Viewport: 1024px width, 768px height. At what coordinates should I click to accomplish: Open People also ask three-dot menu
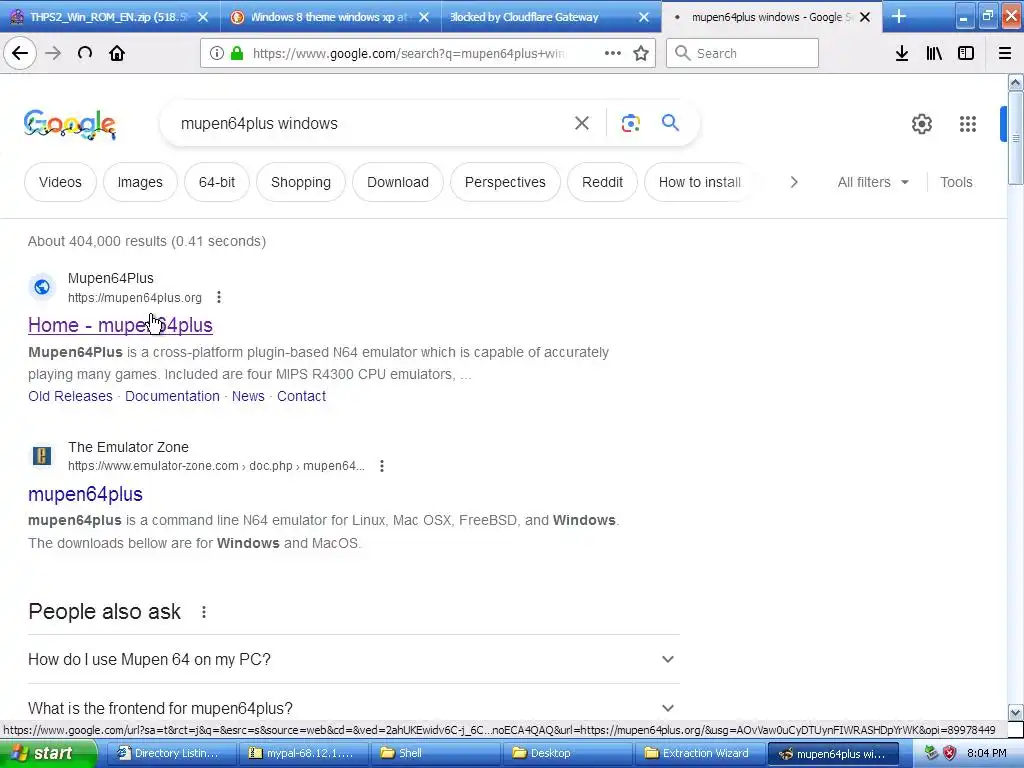coord(204,612)
